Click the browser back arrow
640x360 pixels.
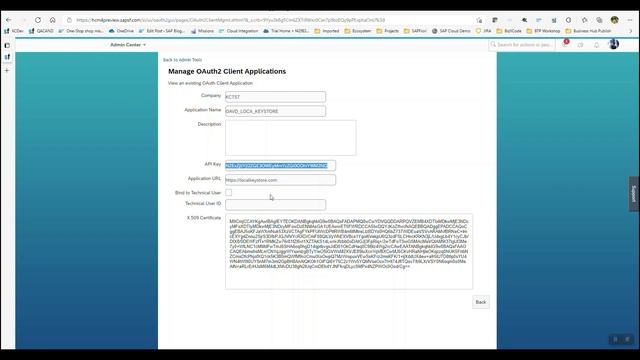tap(9, 20)
